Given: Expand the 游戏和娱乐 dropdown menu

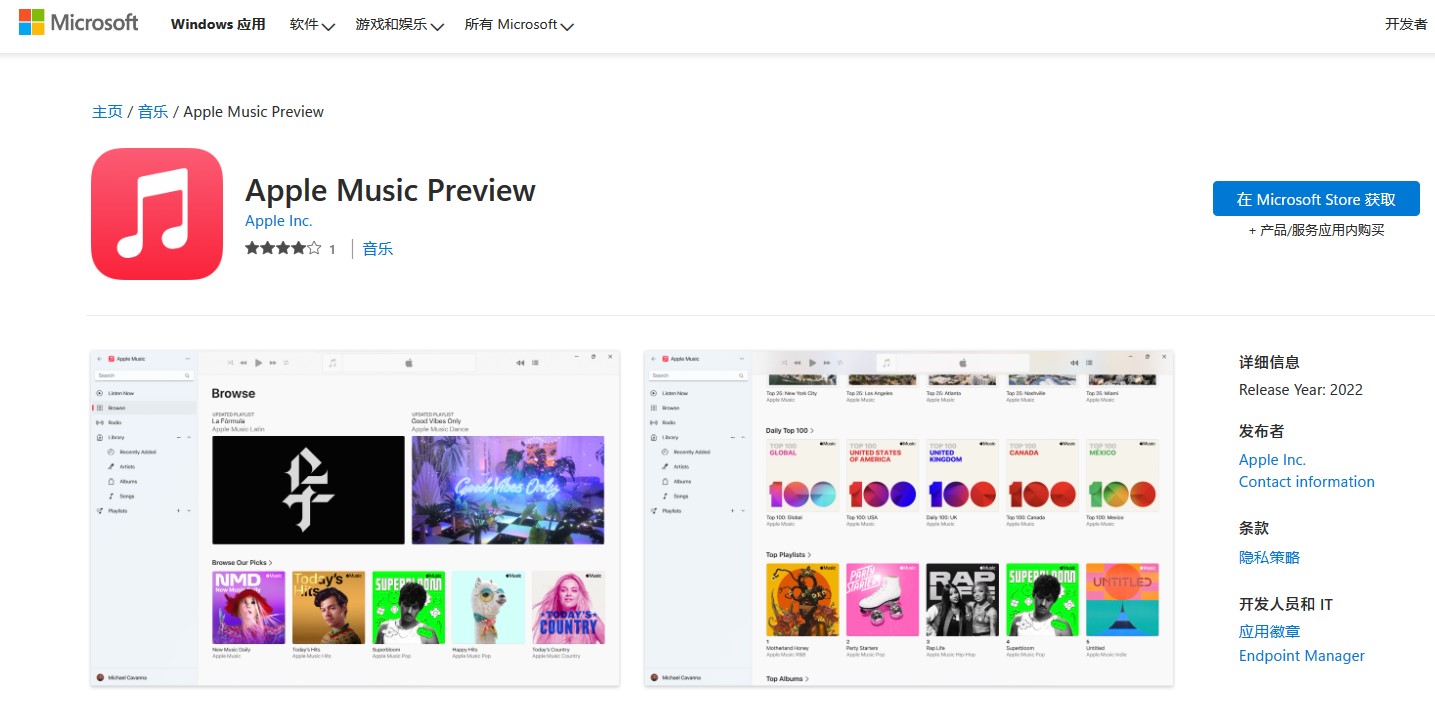Looking at the screenshot, I should click(x=398, y=24).
